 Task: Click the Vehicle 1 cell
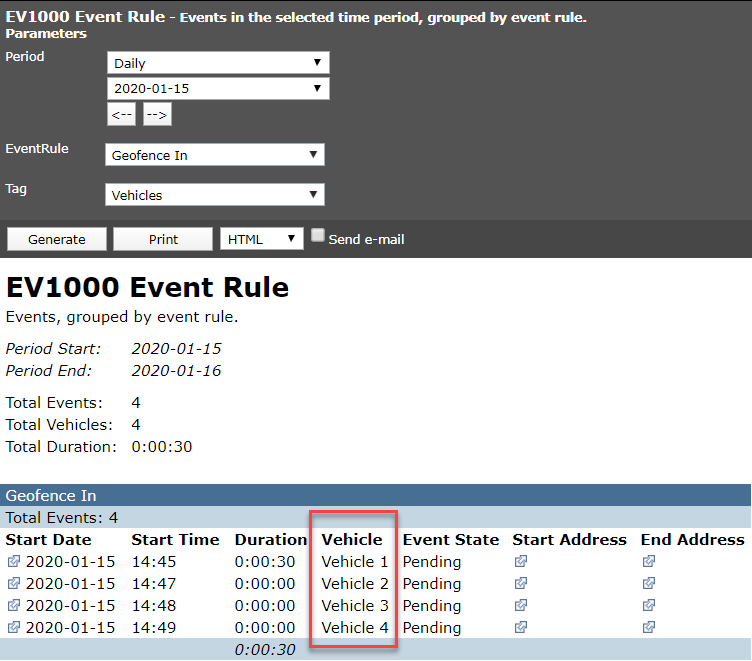355,561
